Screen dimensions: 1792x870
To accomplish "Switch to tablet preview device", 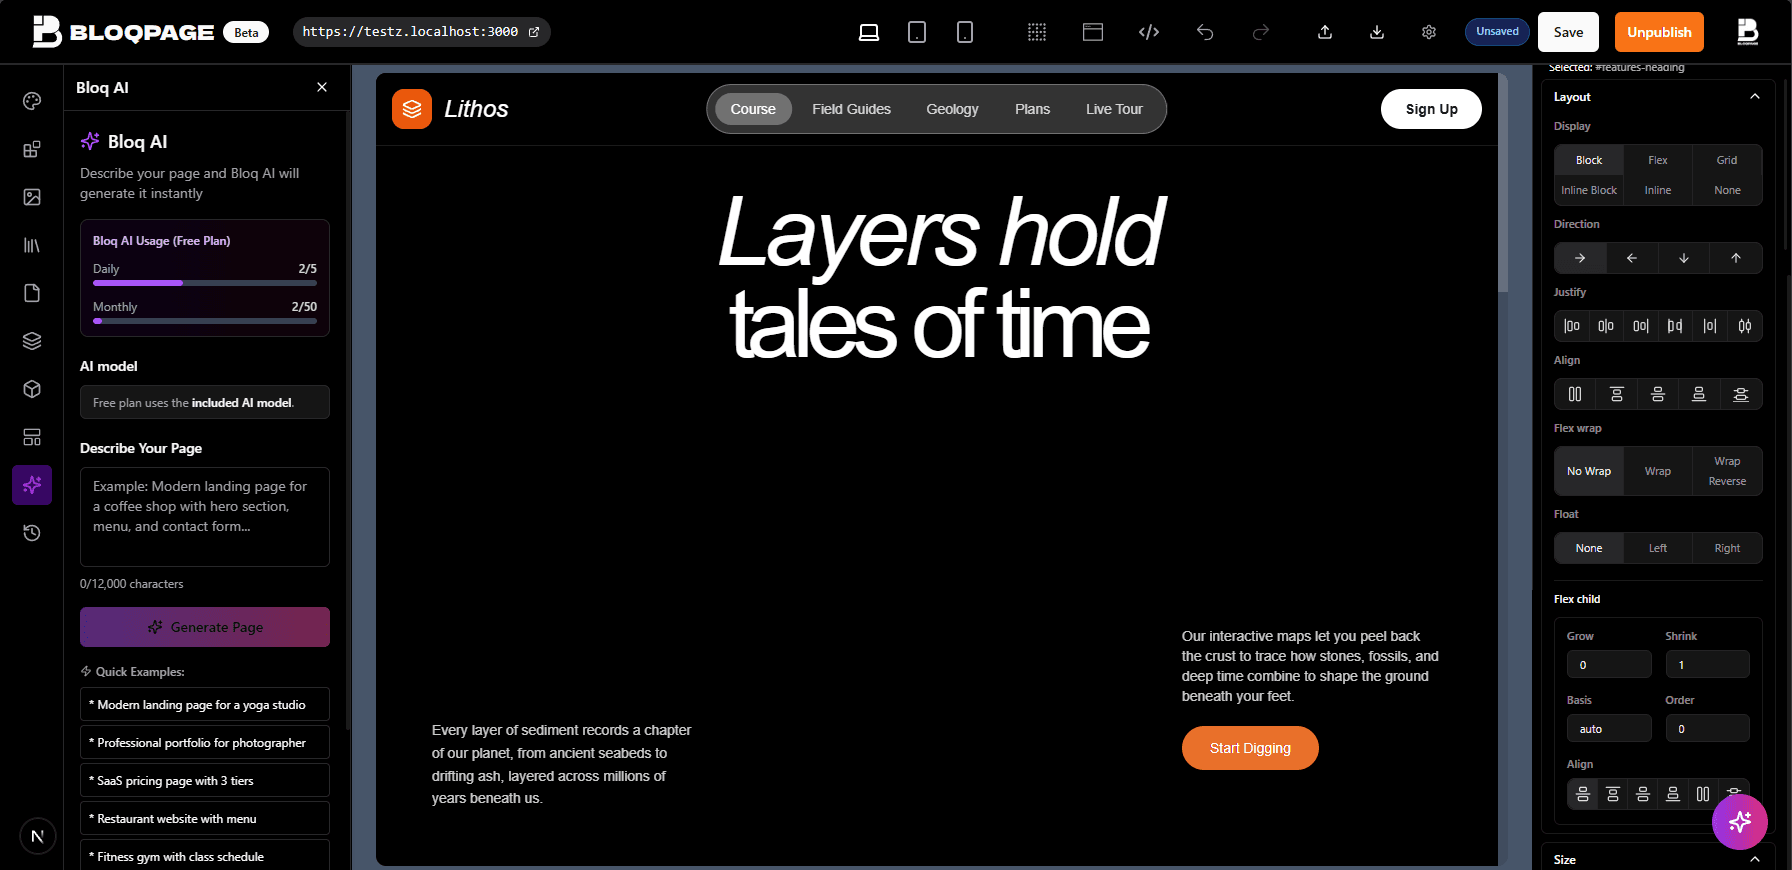I will (x=917, y=32).
